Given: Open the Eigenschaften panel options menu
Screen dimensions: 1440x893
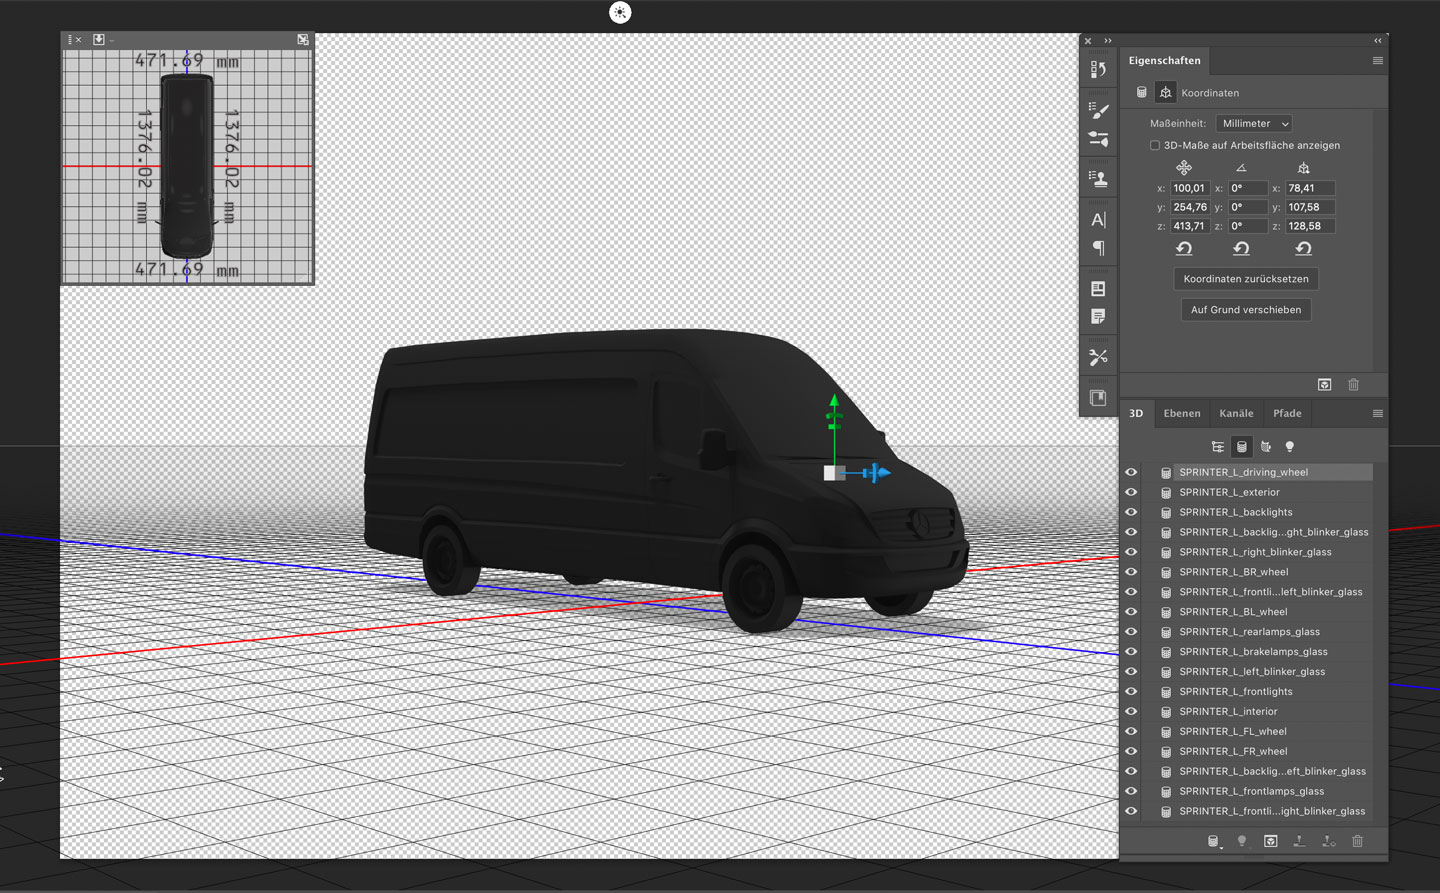Looking at the screenshot, I should pos(1377,61).
